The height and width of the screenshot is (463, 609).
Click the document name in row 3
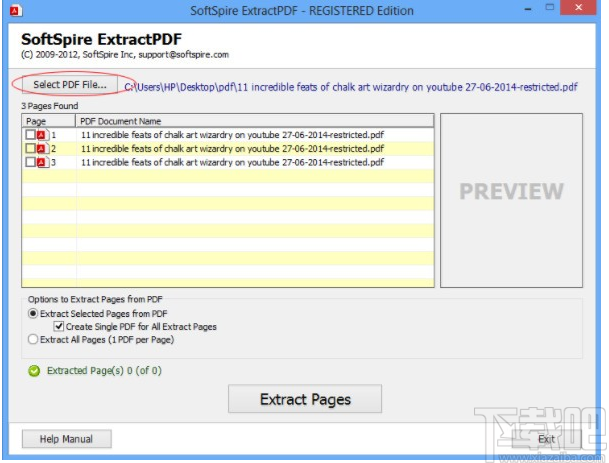[232, 162]
